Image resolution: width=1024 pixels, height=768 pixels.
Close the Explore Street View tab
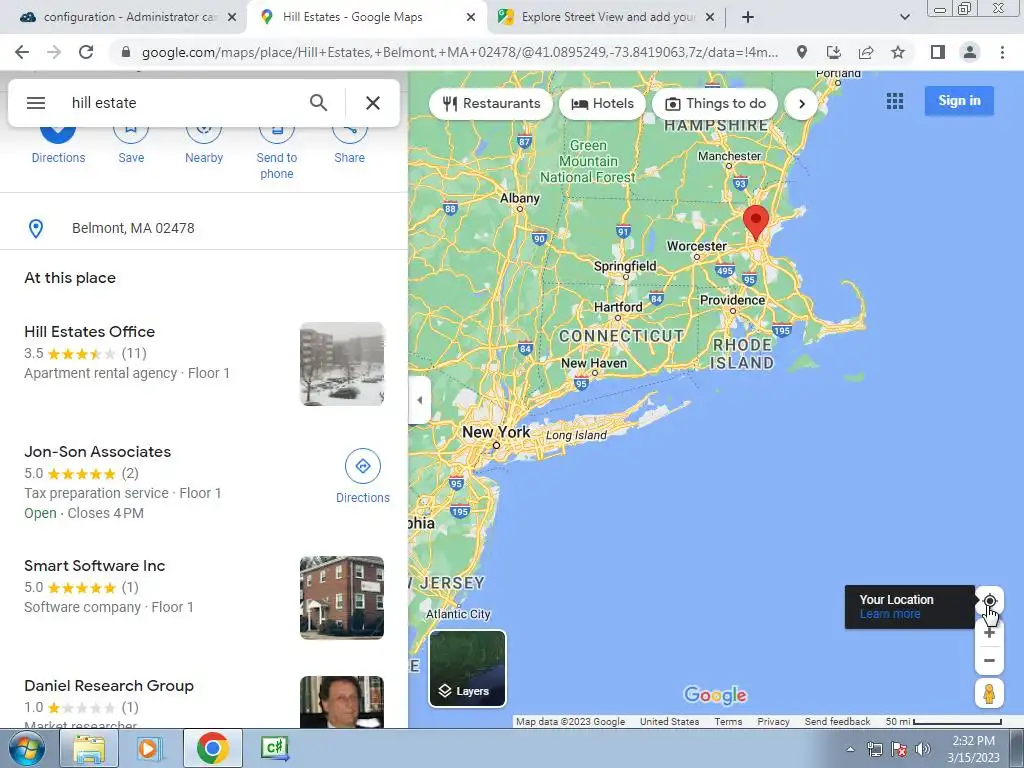click(x=710, y=17)
